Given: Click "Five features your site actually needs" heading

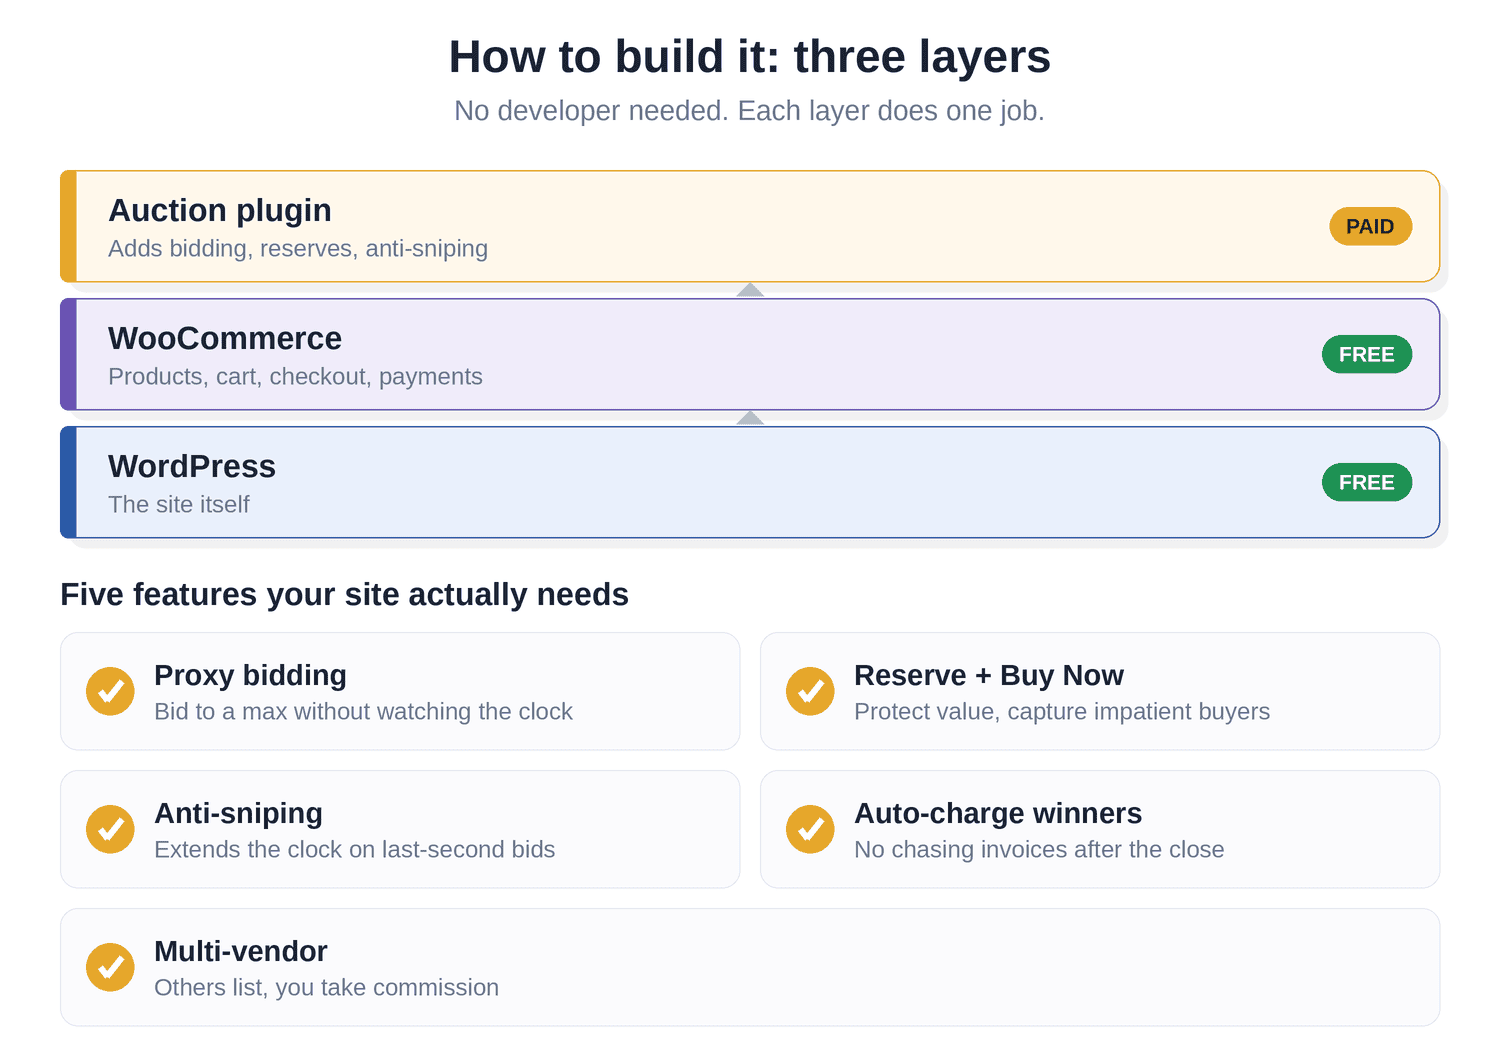Looking at the screenshot, I should pyautogui.click(x=344, y=594).
